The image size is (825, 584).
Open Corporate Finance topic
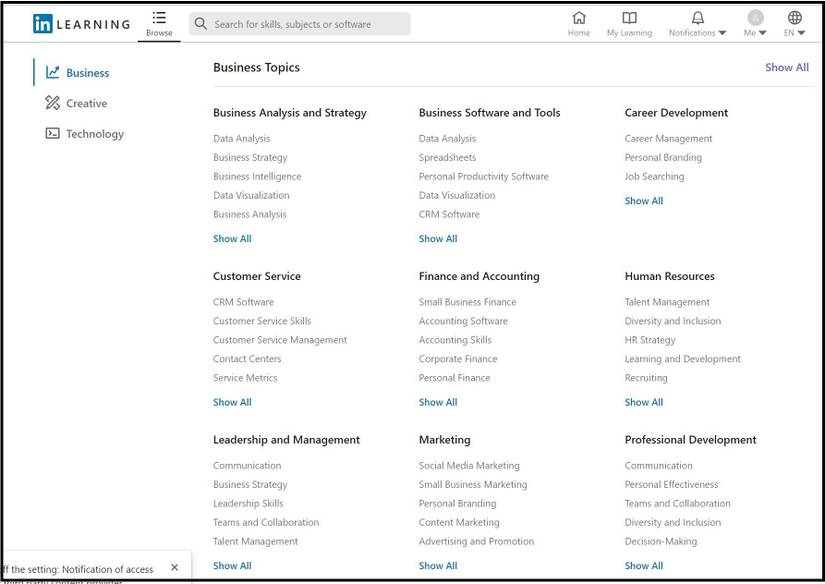coord(458,359)
